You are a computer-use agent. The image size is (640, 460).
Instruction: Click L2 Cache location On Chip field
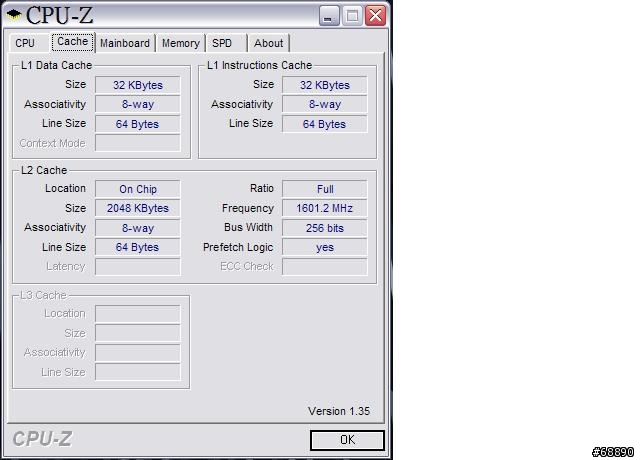(138, 189)
